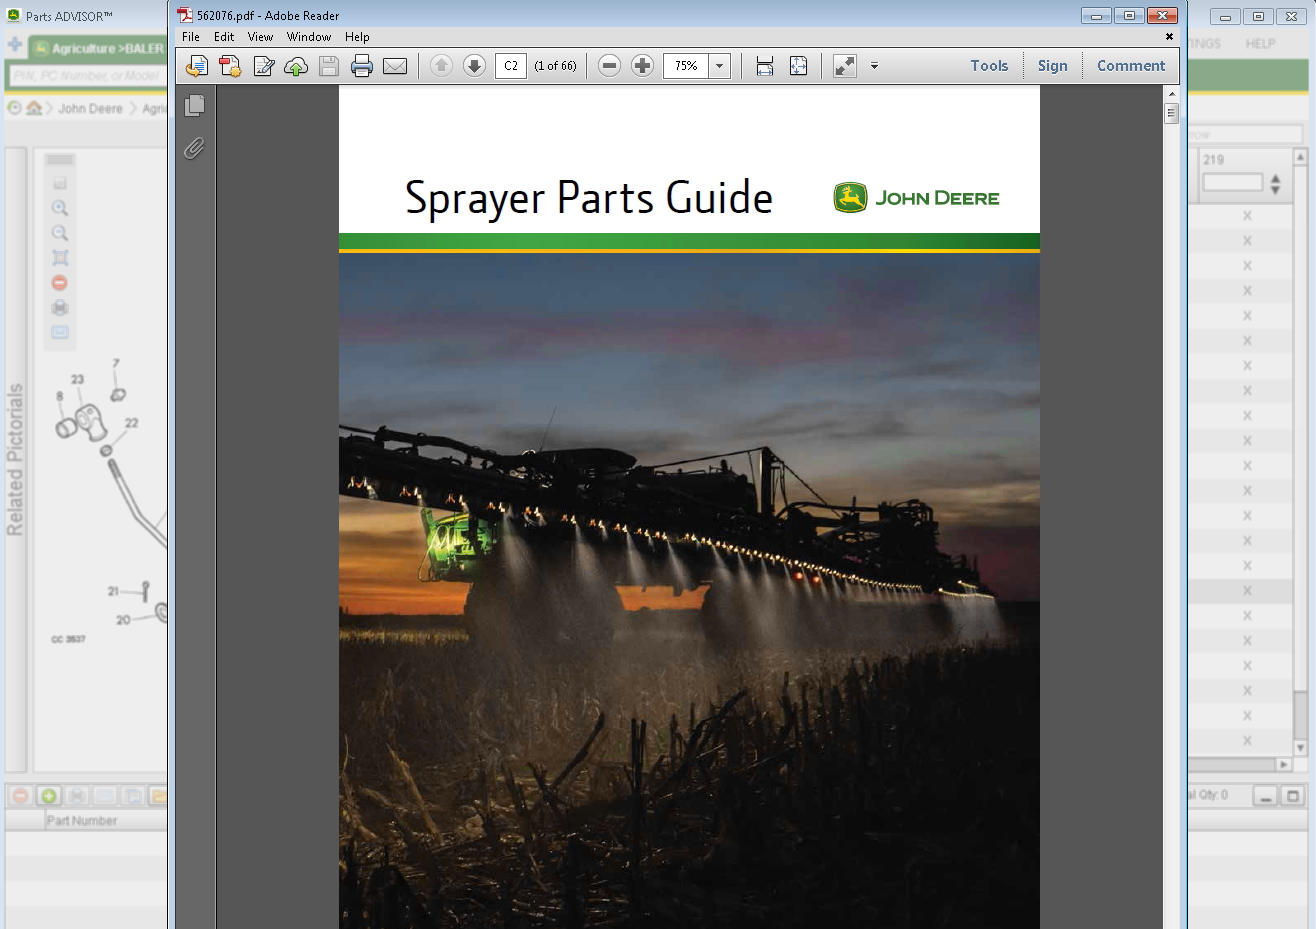
Task: Open the Help menu in Adobe Reader
Action: pyautogui.click(x=357, y=37)
